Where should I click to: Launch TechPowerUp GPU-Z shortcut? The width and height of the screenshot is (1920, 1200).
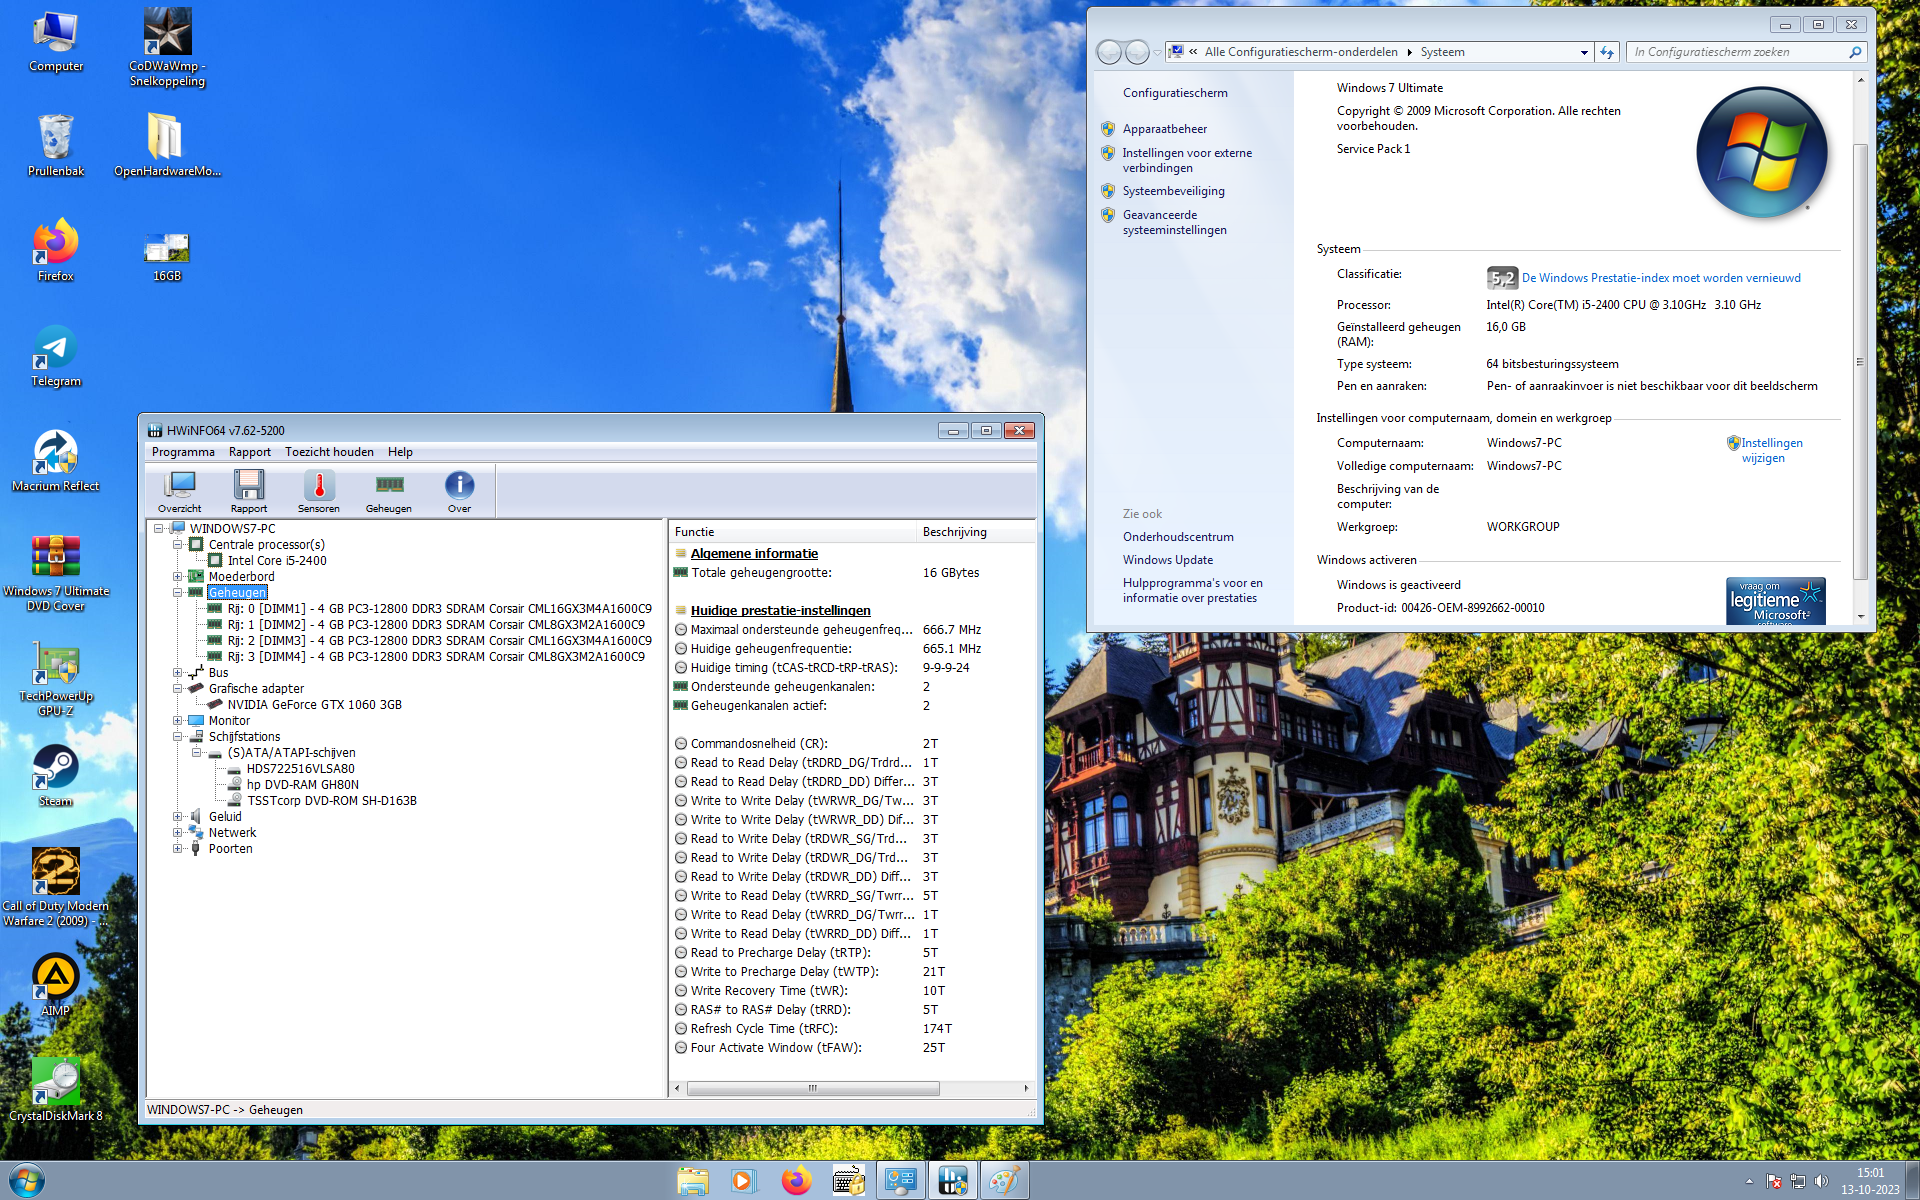click(56, 678)
